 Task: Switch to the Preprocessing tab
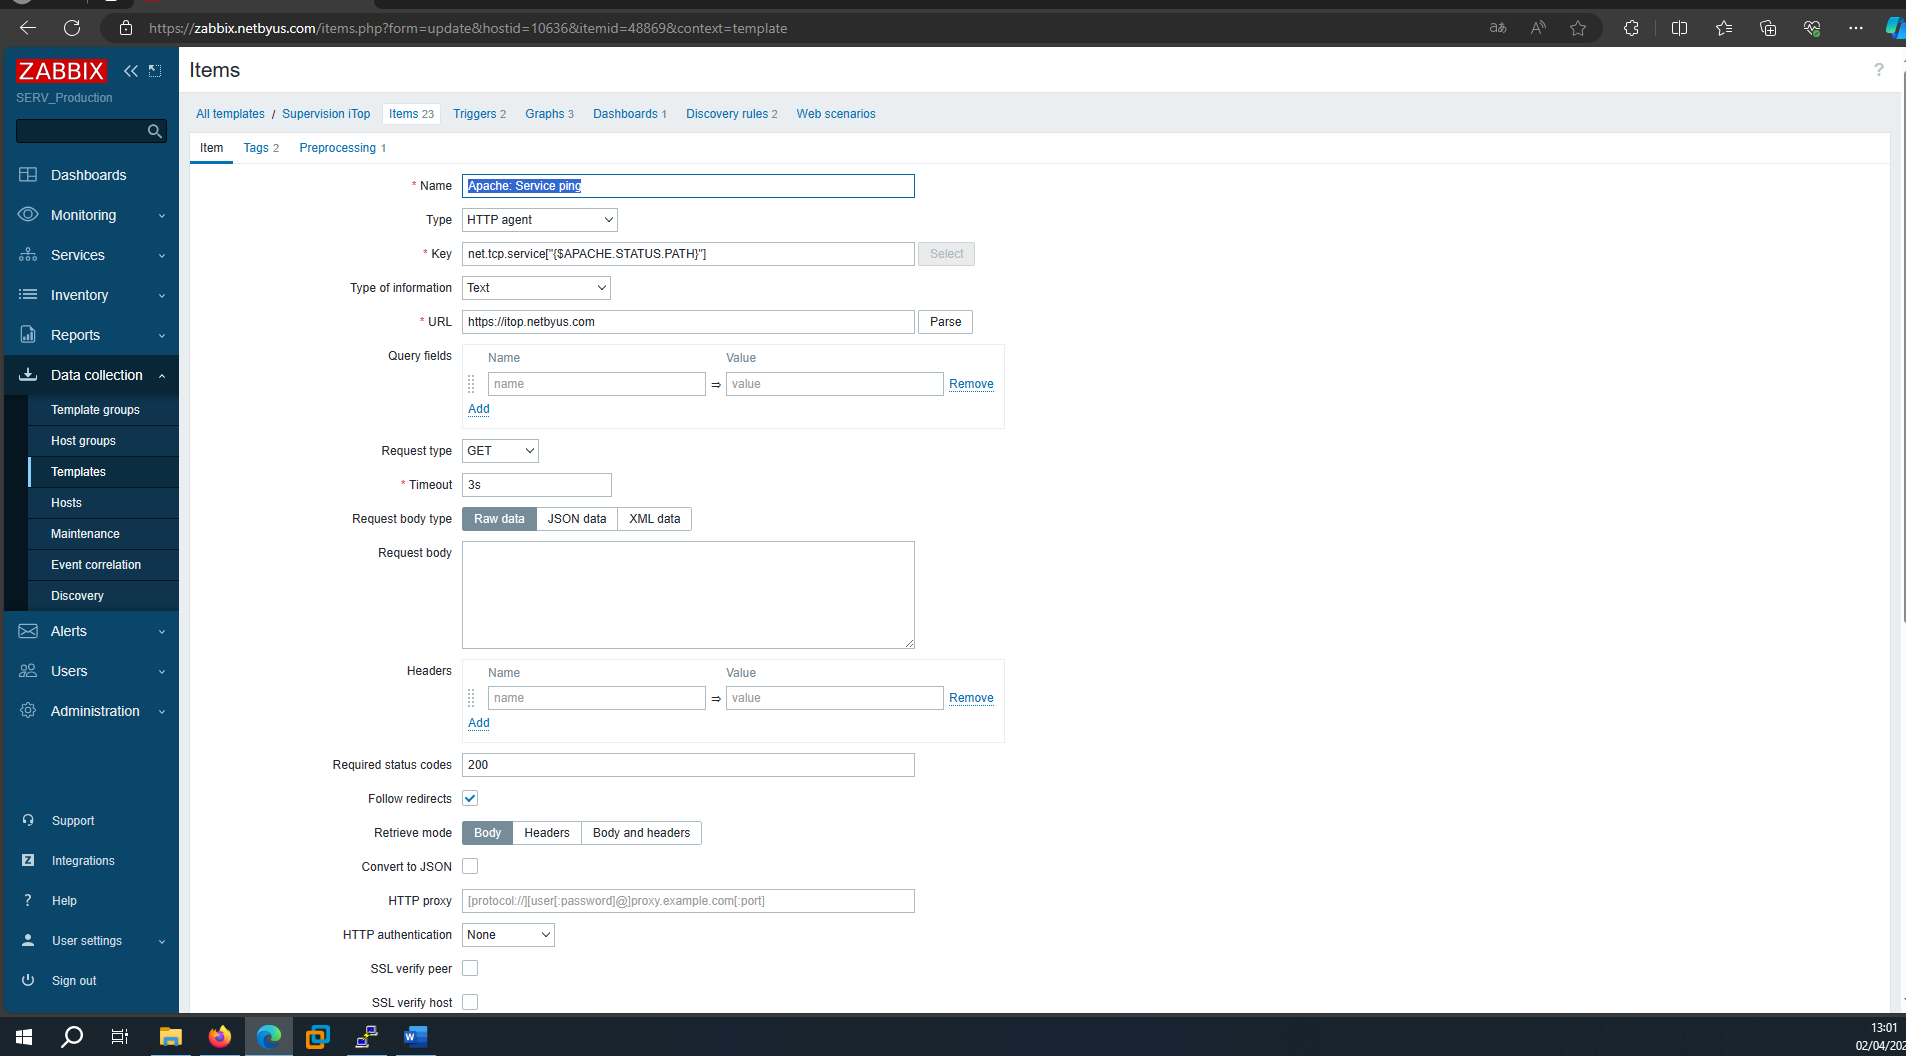point(338,148)
